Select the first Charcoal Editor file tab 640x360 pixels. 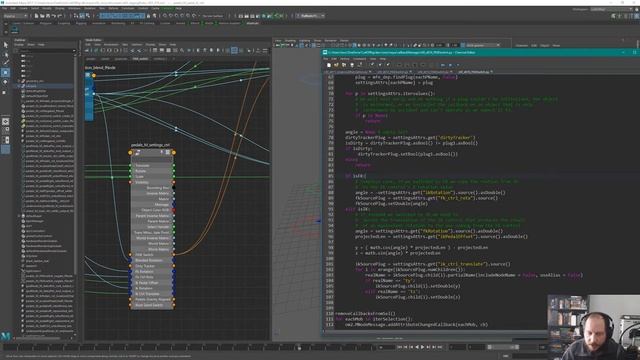347,72
